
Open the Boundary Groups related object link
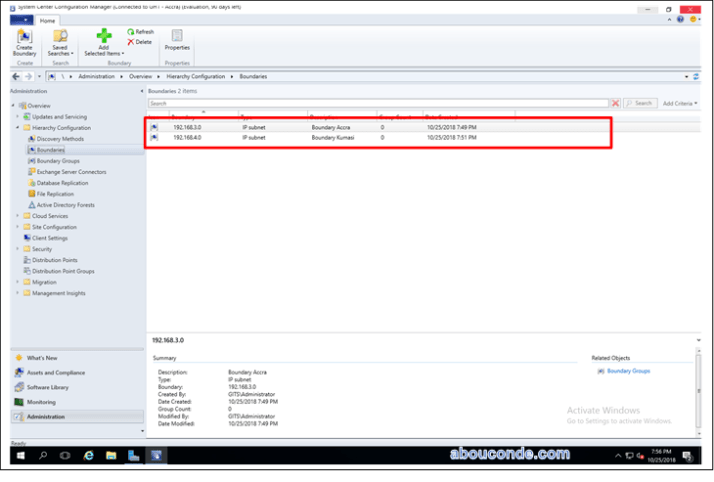click(629, 371)
